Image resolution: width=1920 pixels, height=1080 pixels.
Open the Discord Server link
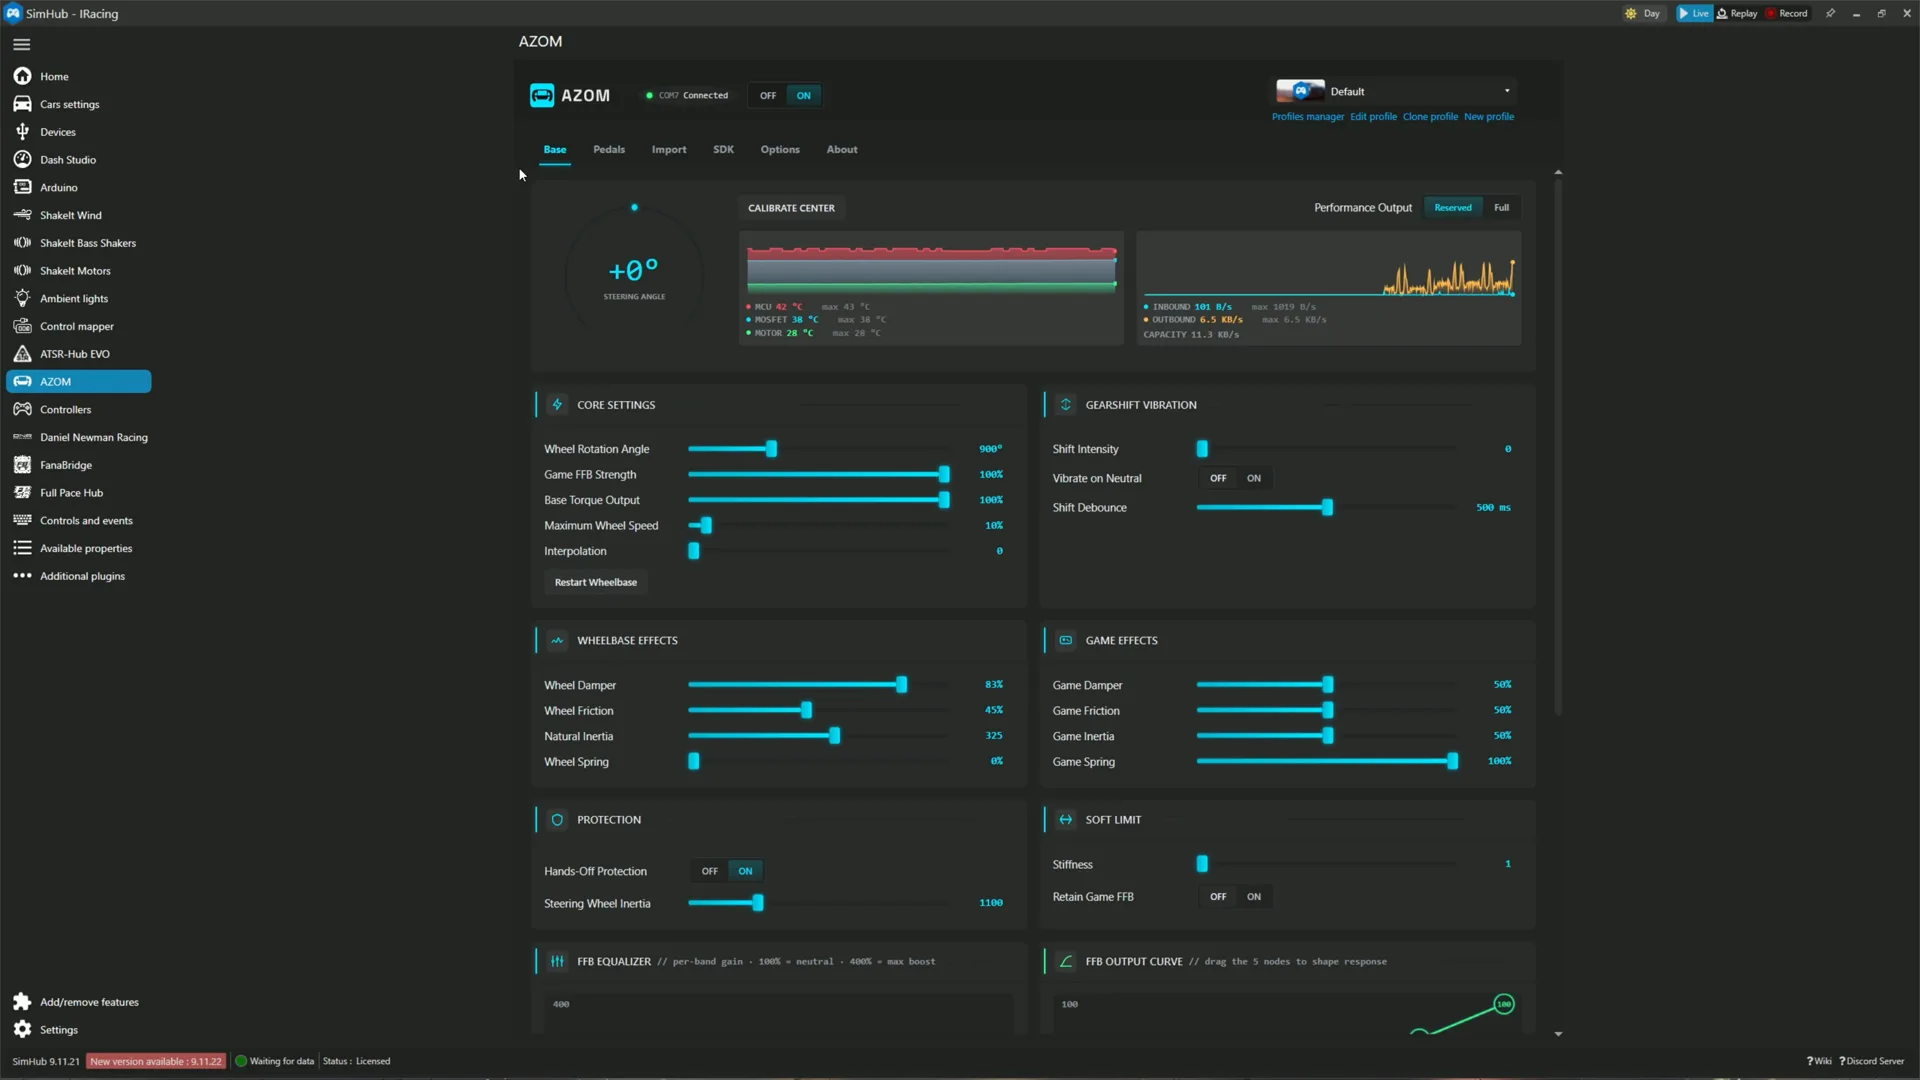[x=1872, y=1062]
